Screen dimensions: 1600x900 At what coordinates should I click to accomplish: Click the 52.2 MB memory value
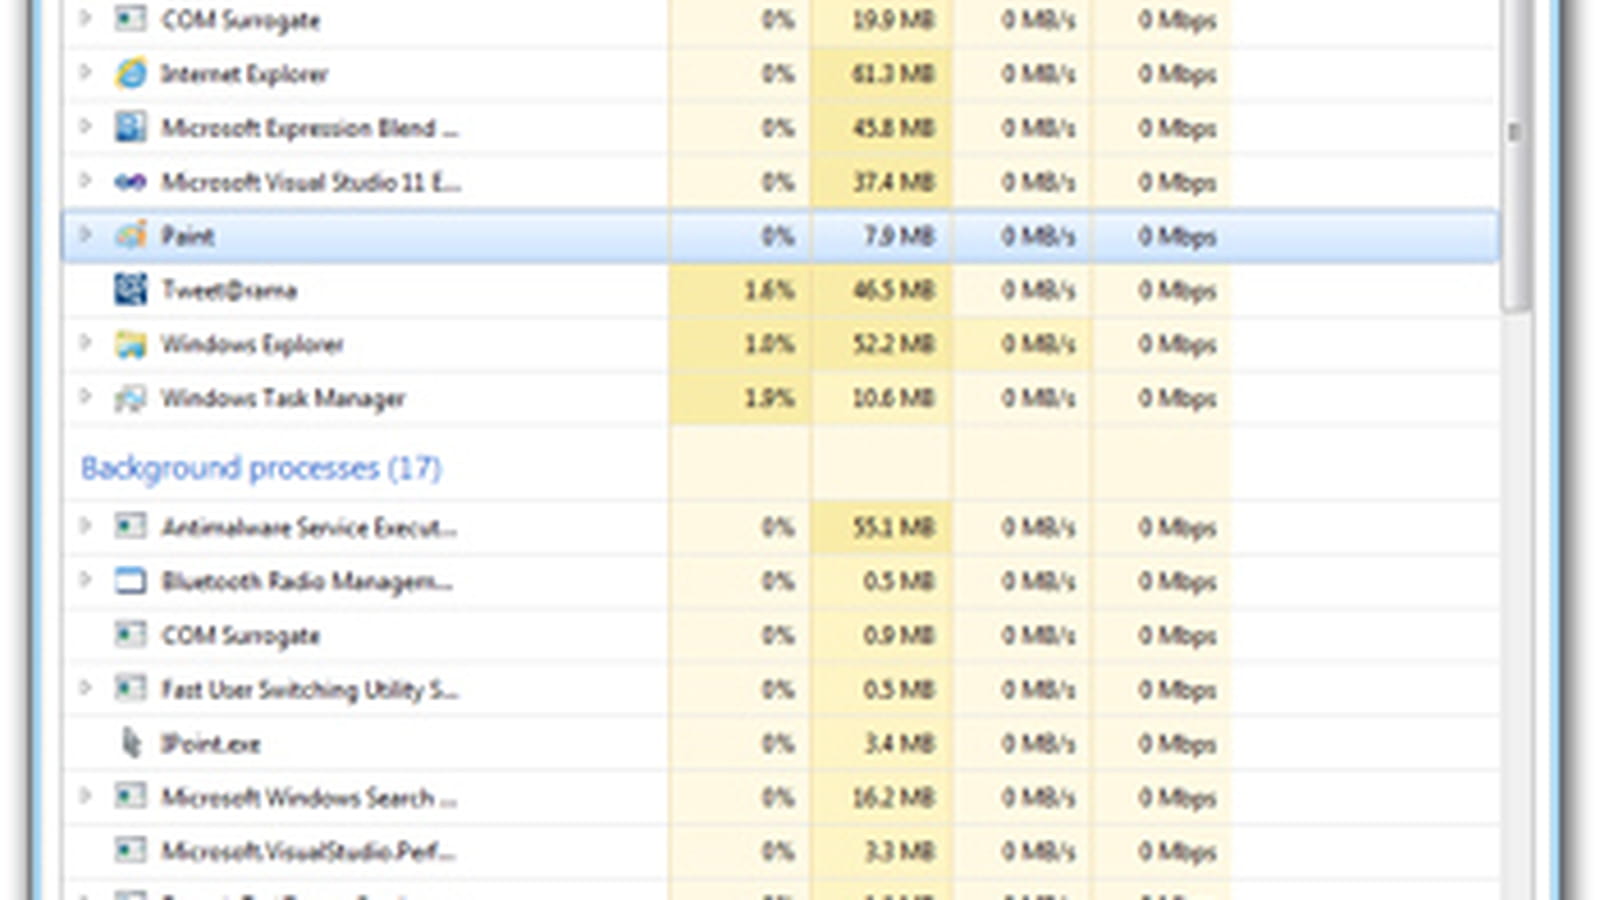[x=892, y=344]
